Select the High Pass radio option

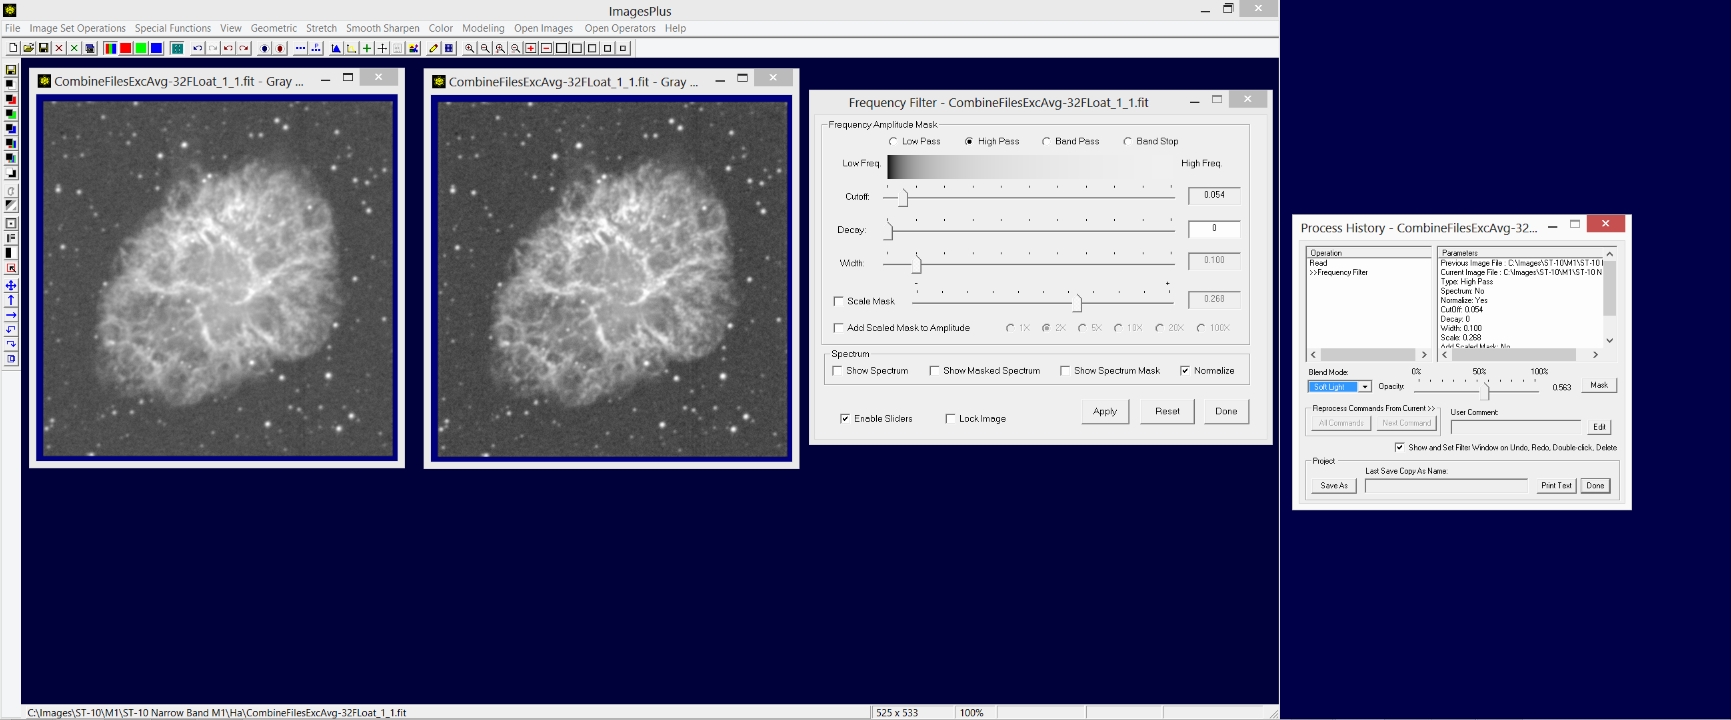(x=992, y=141)
